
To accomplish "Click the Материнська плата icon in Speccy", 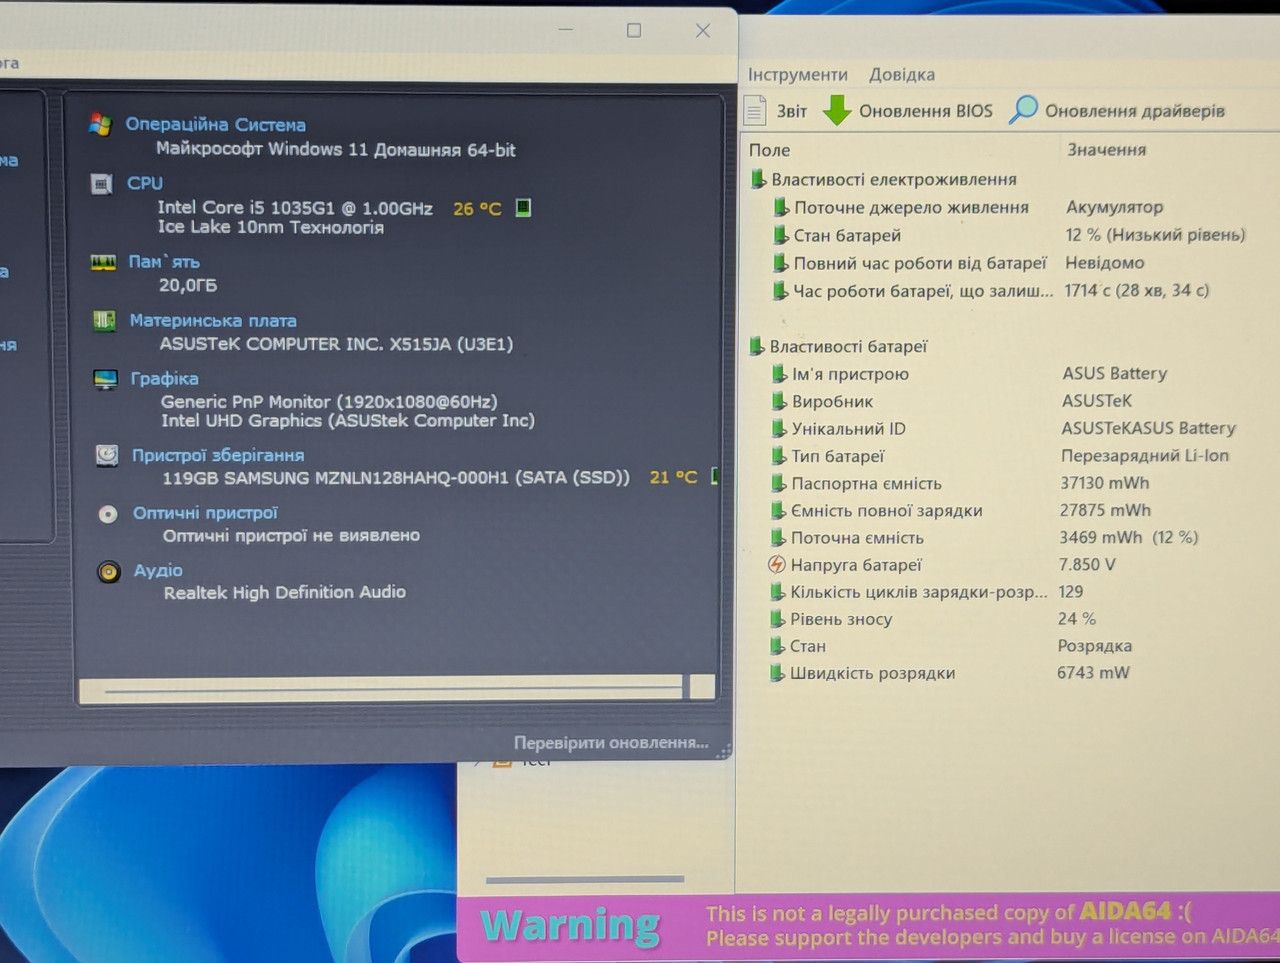I will coord(104,321).
